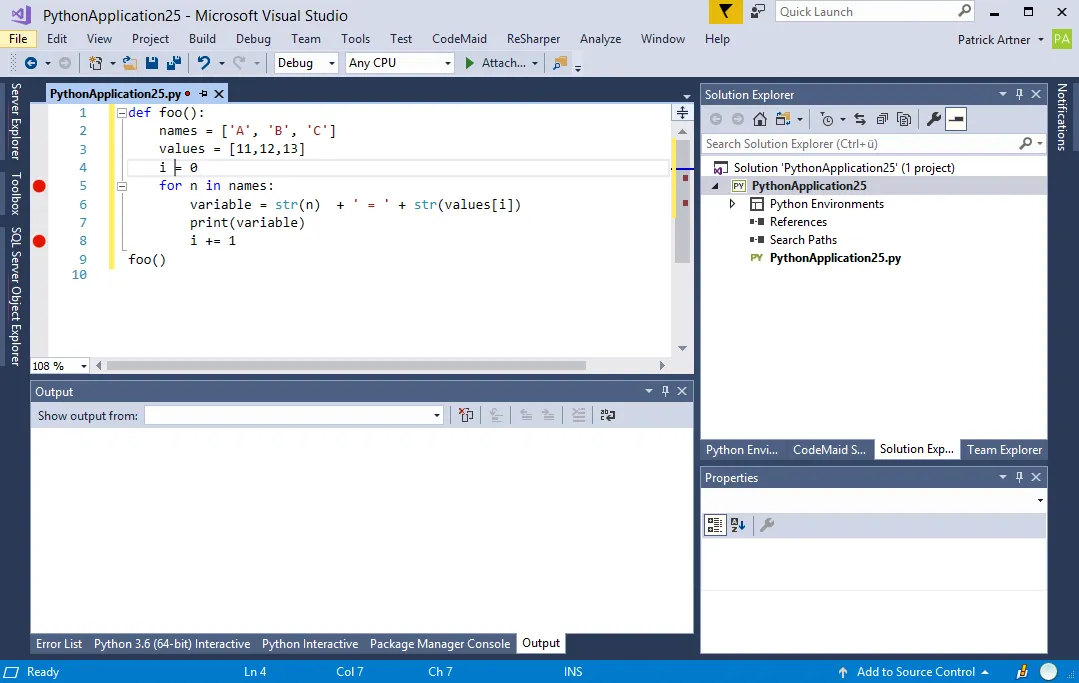Click the green Start Attach play icon

click(469, 63)
